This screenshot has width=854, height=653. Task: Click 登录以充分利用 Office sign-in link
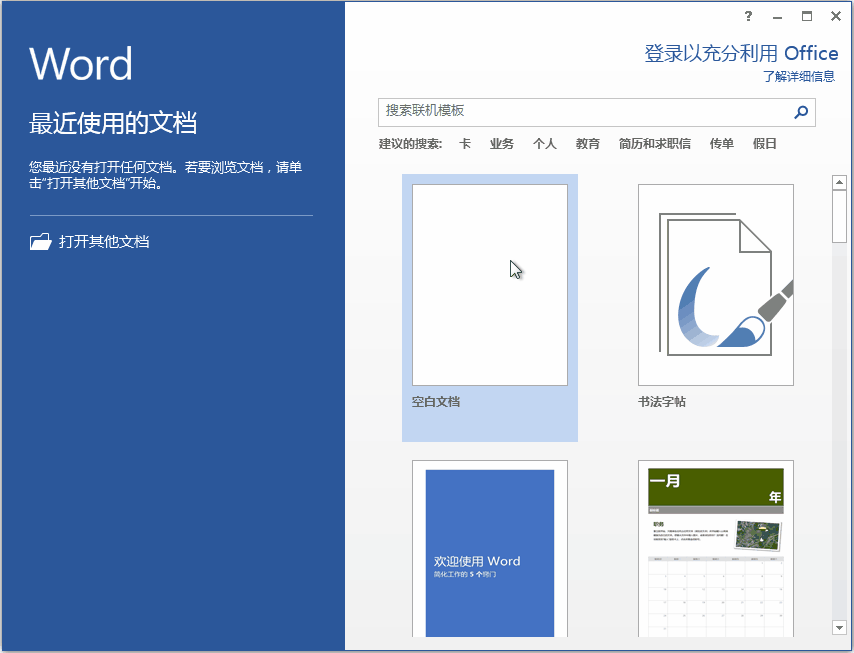click(x=741, y=53)
